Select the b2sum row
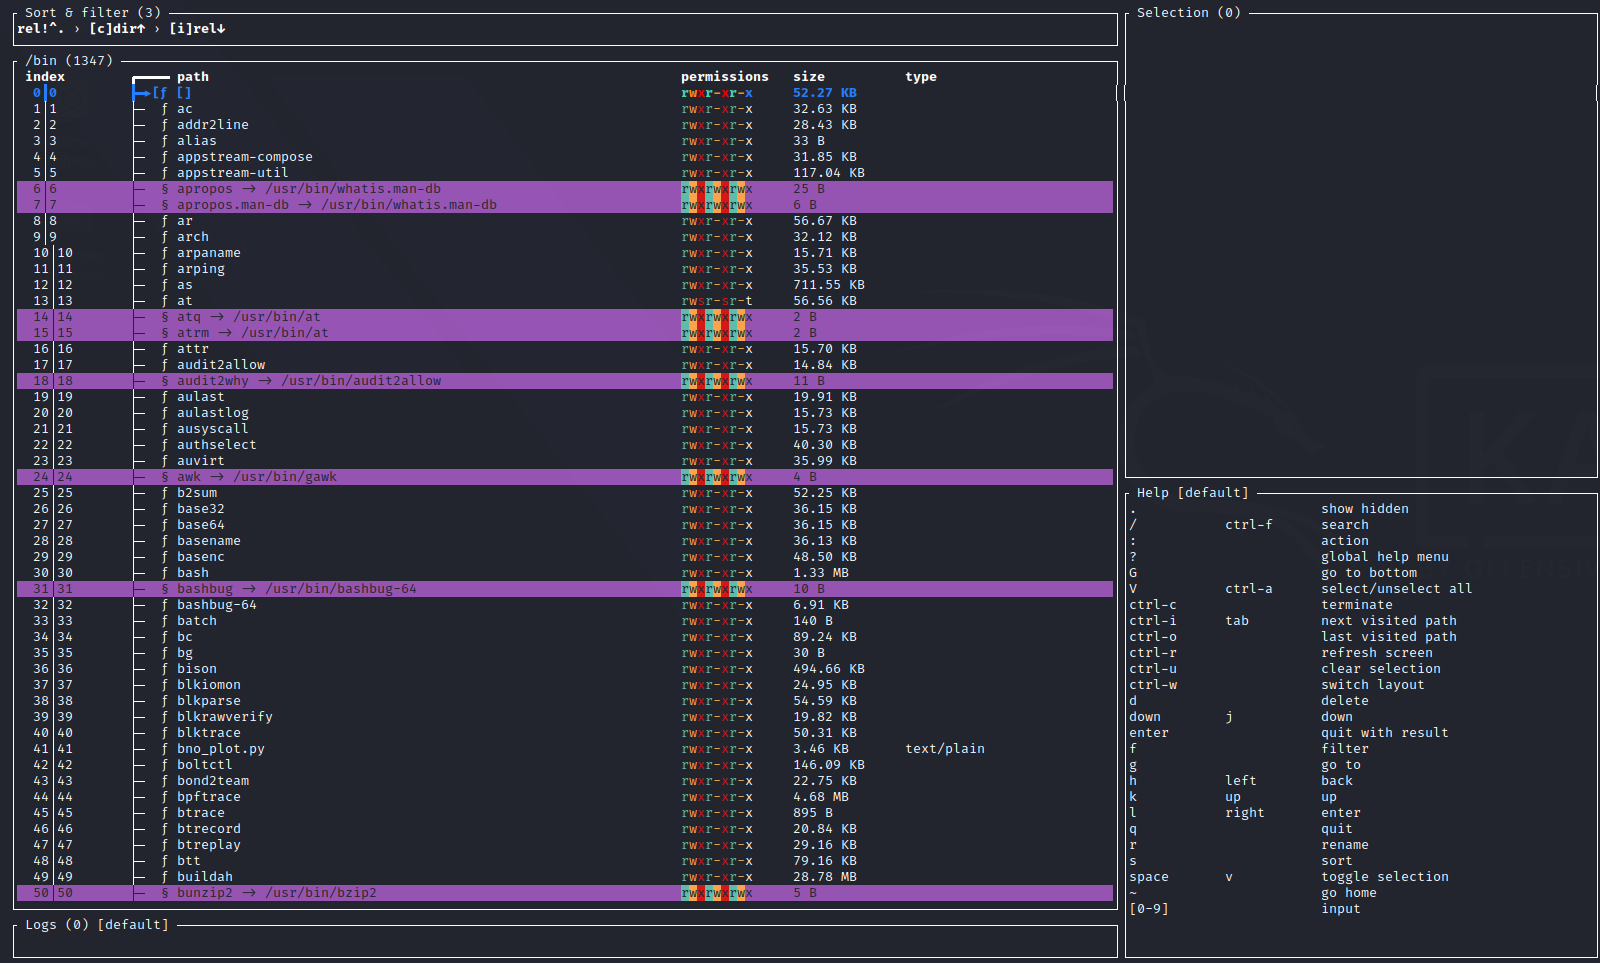This screenshot has height=963, width=1600. tap(565, 493)
